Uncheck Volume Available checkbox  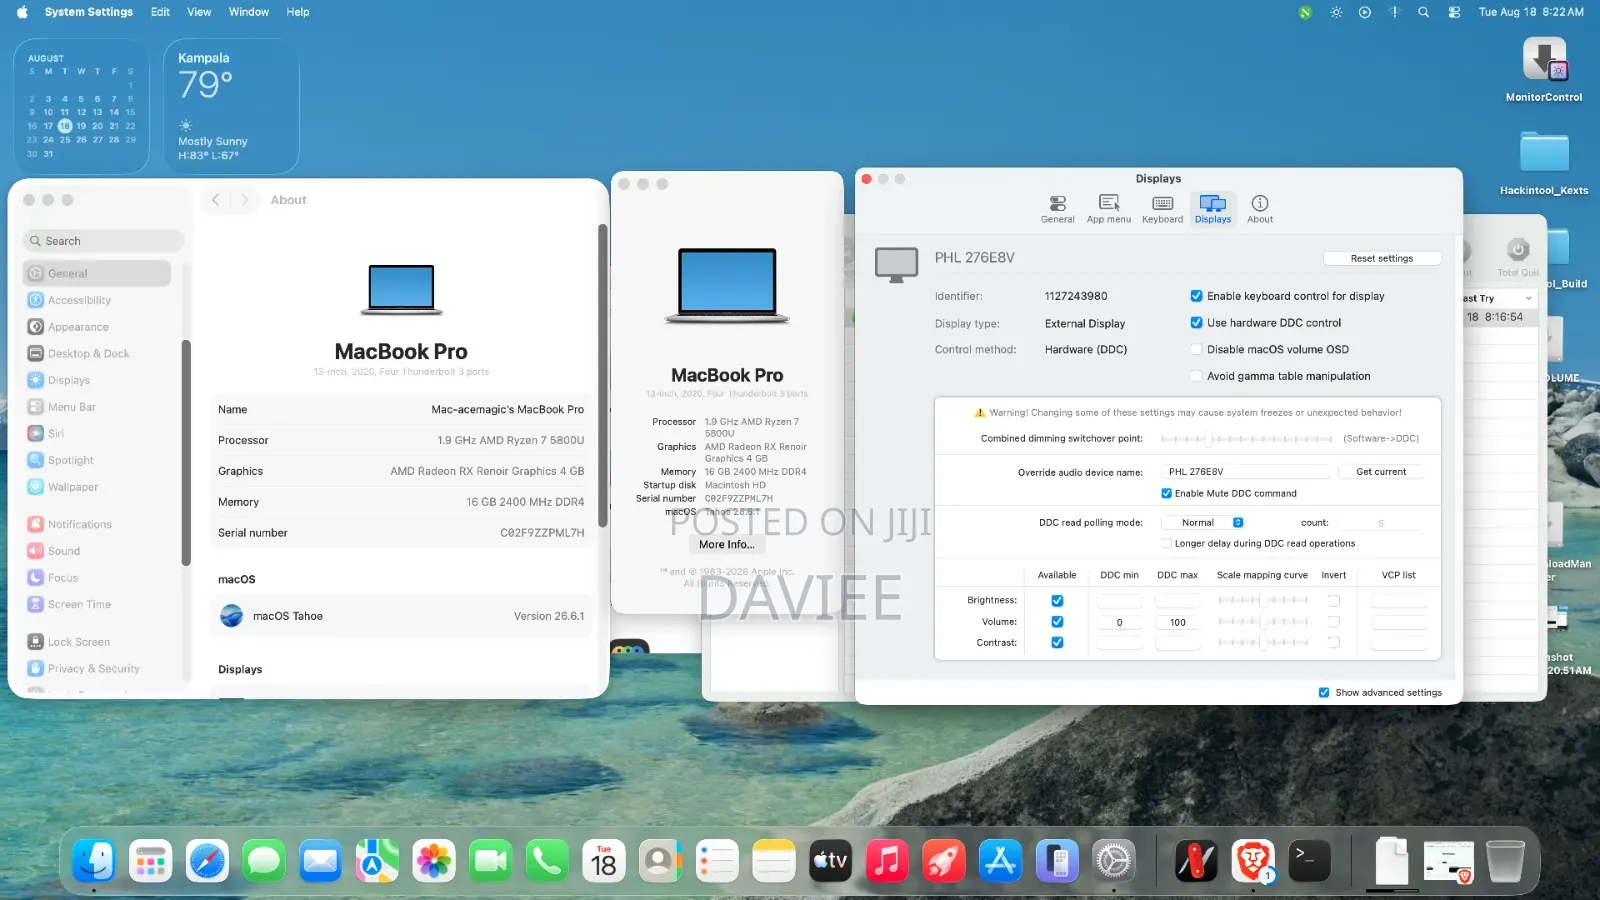coord(1057,622)
